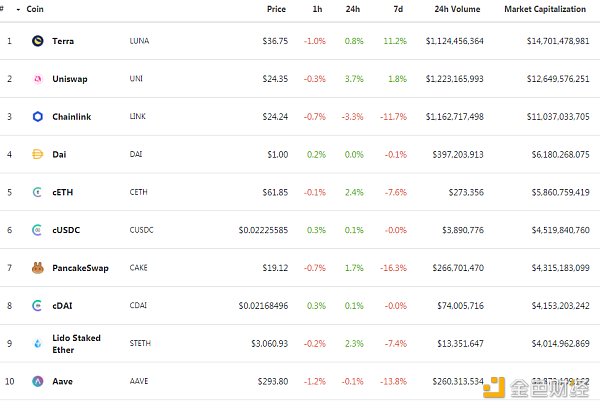Click the Aave coin logo
The height and width of the screenshot is (409, 600).
coord(38,381)
